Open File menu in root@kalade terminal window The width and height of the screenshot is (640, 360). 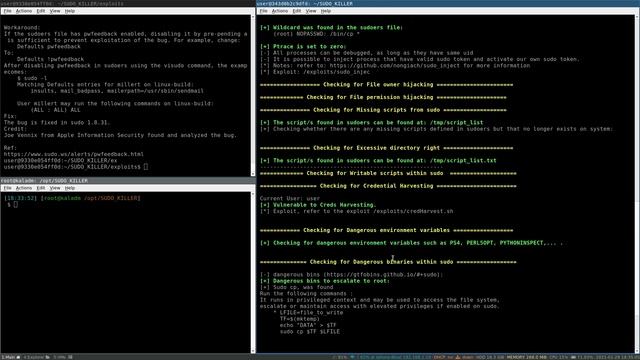[x=8, y=188]
